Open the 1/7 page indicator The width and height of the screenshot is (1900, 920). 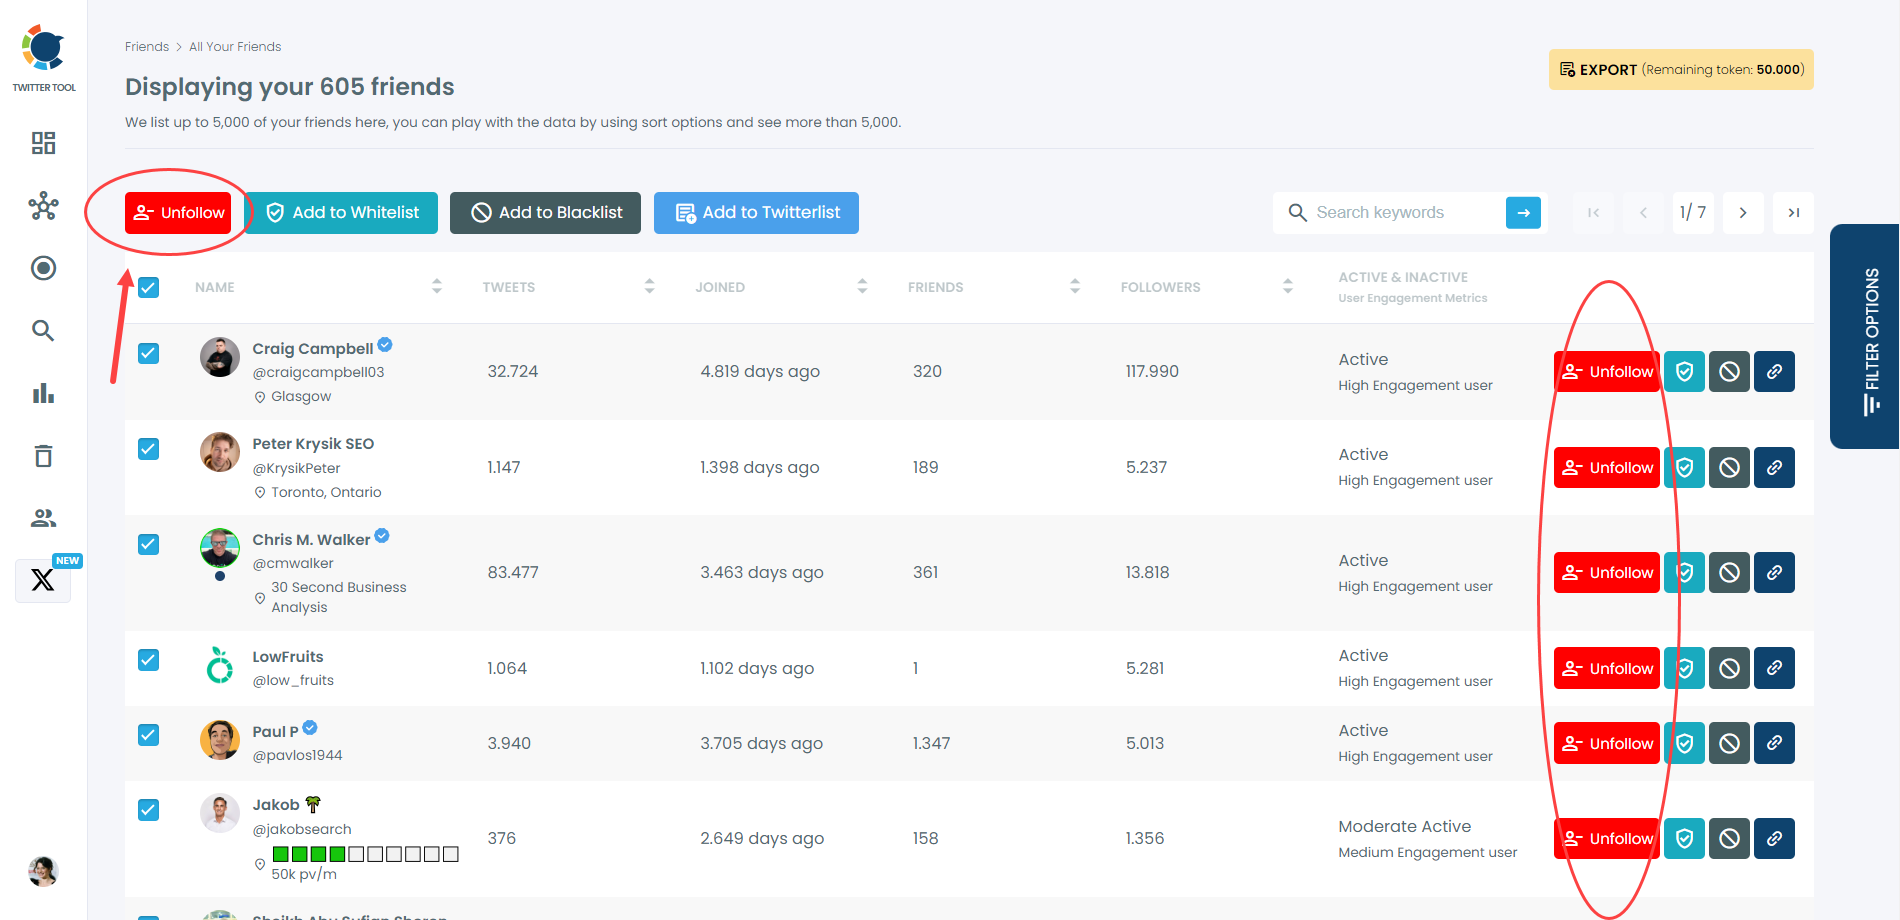(x=1693, y=213)
